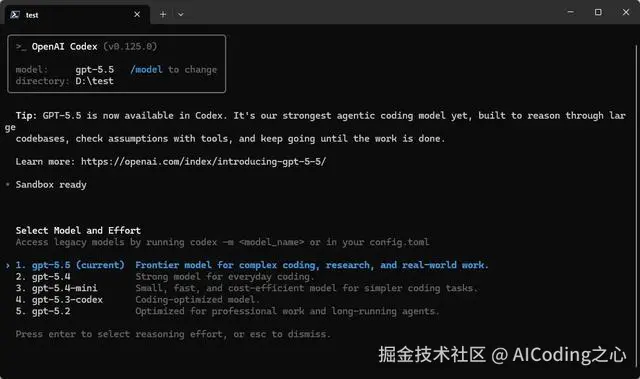Click the Access legacy models hint line
Screen dimensions: 640x379
222,242
